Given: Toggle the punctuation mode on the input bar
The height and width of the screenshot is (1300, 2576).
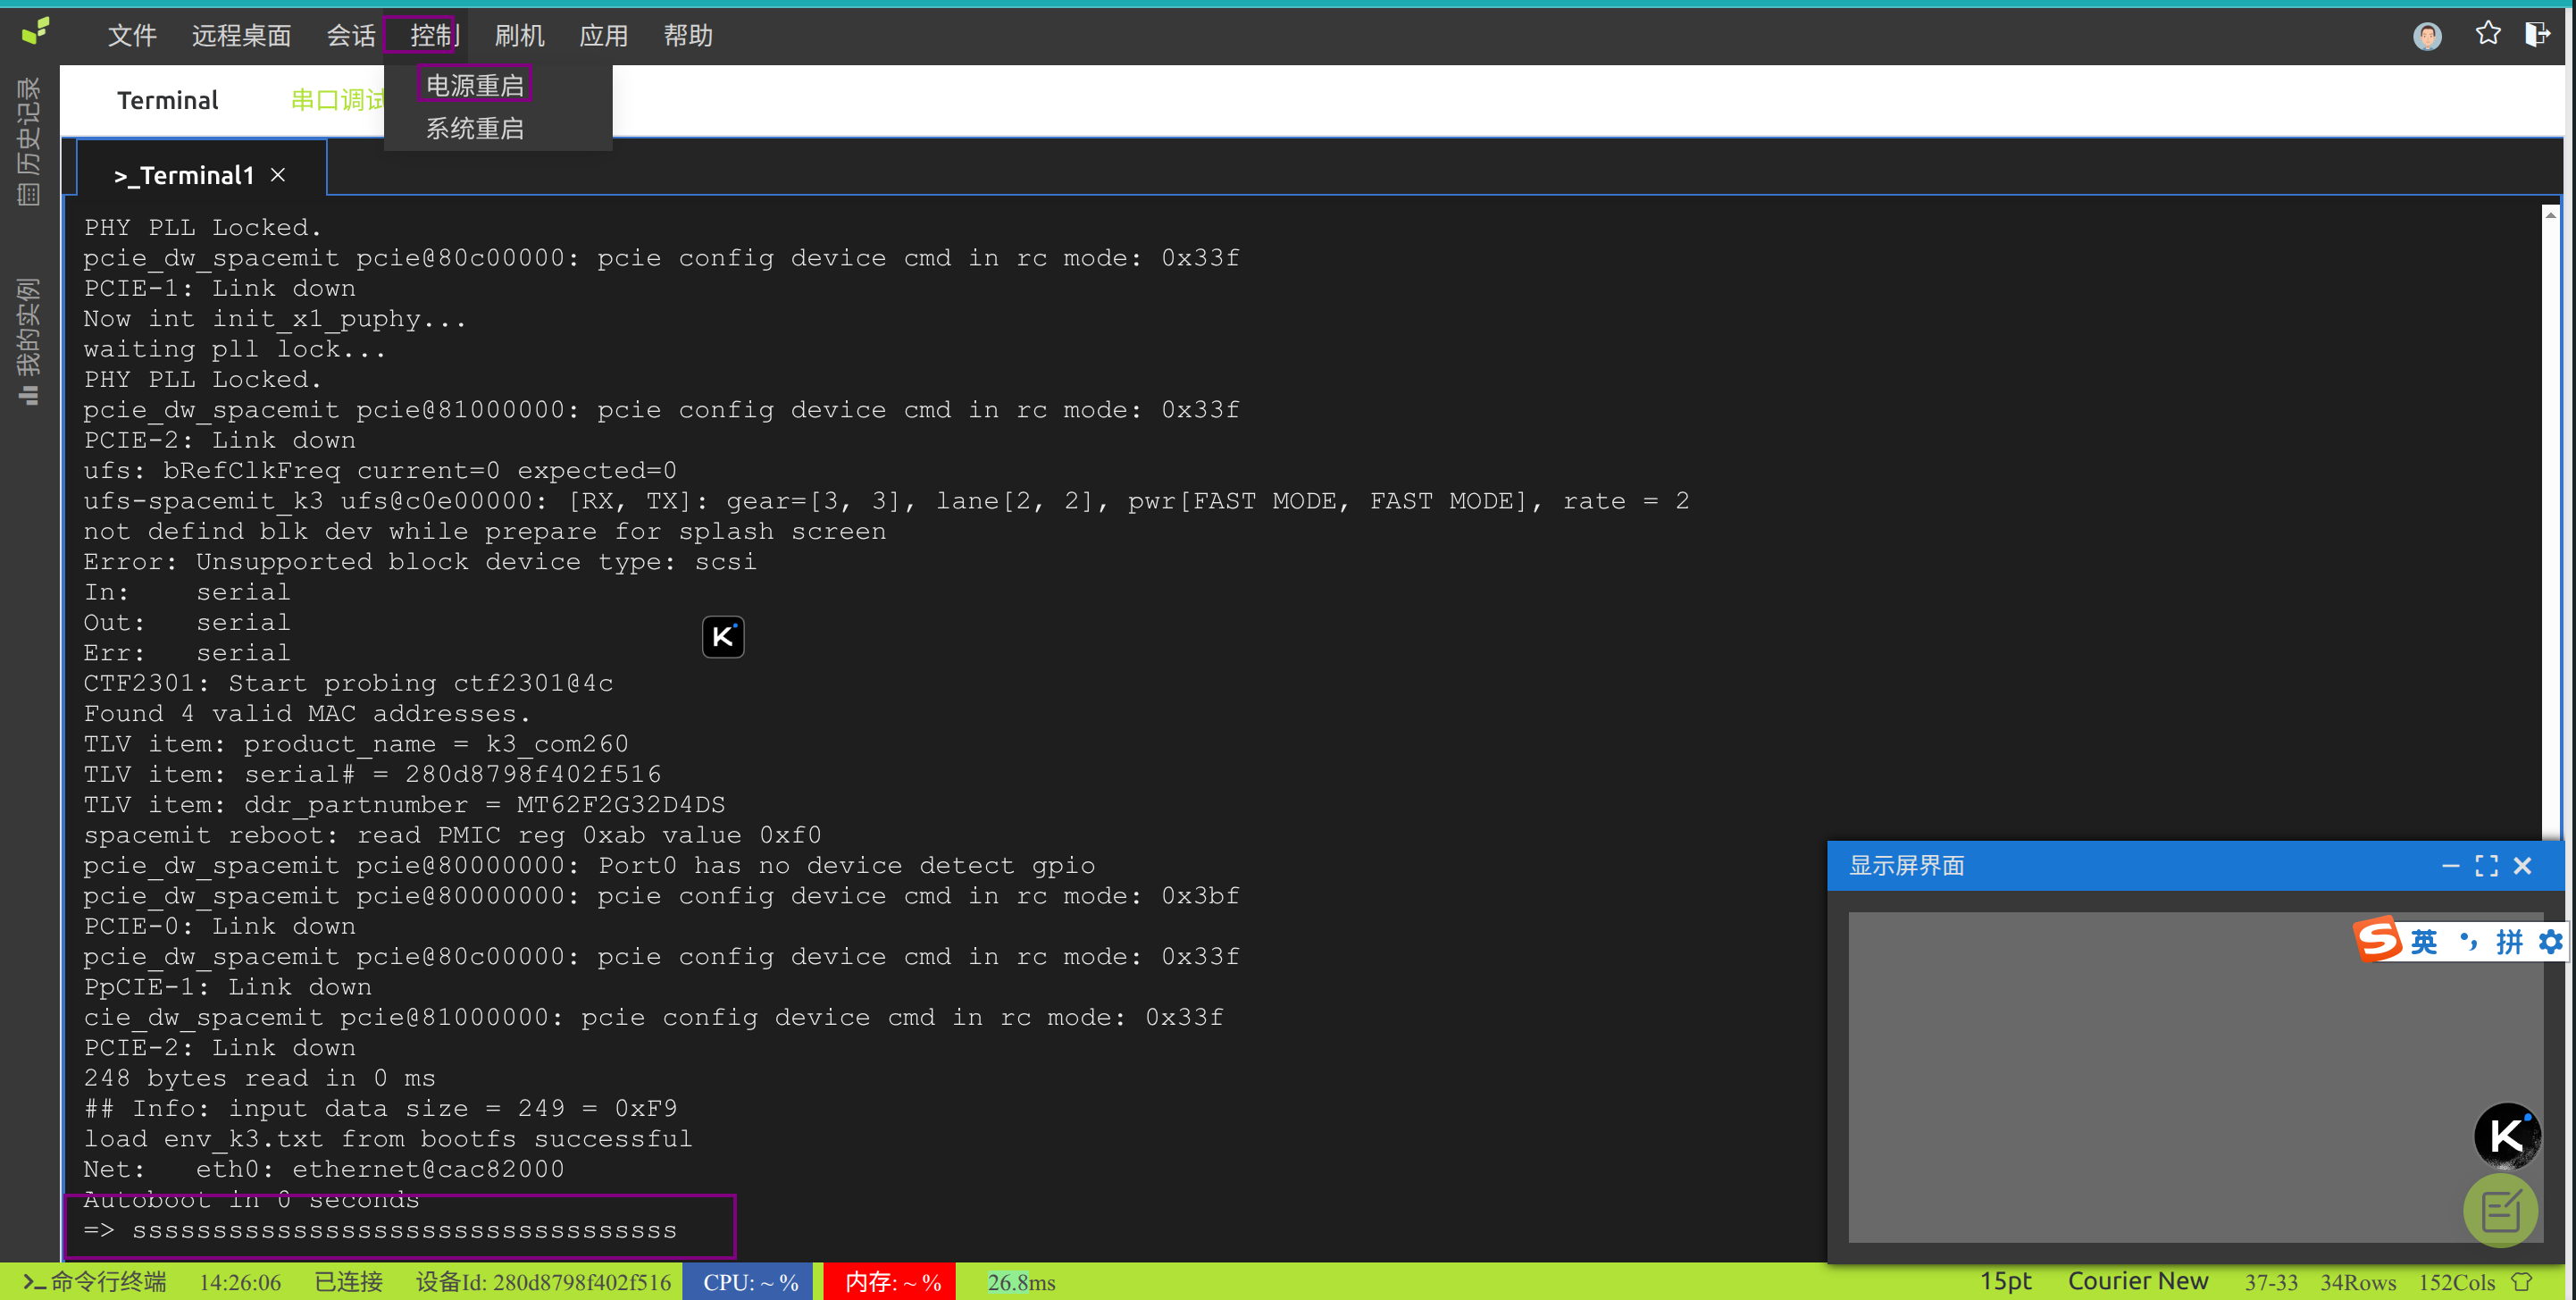Looking at the screenshot, I should tap(2468, 941).
